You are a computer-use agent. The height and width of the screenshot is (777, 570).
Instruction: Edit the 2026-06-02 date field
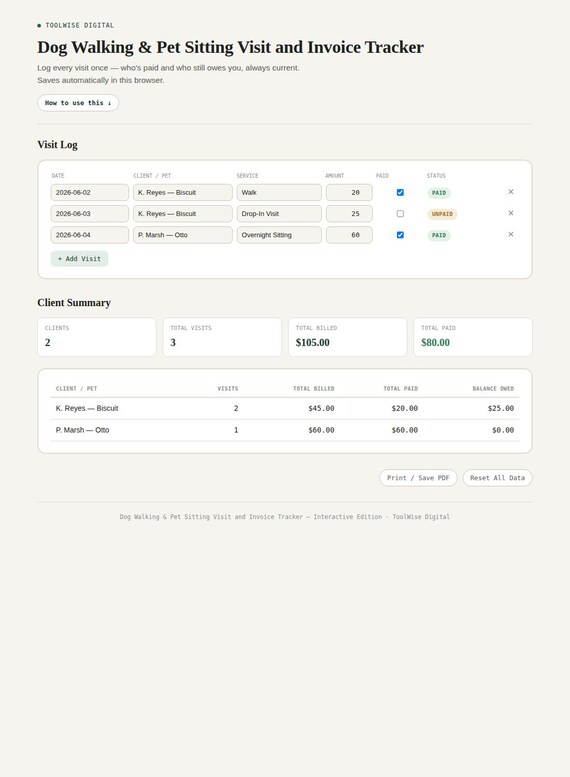pyautogui.click(x=90, y=192)
